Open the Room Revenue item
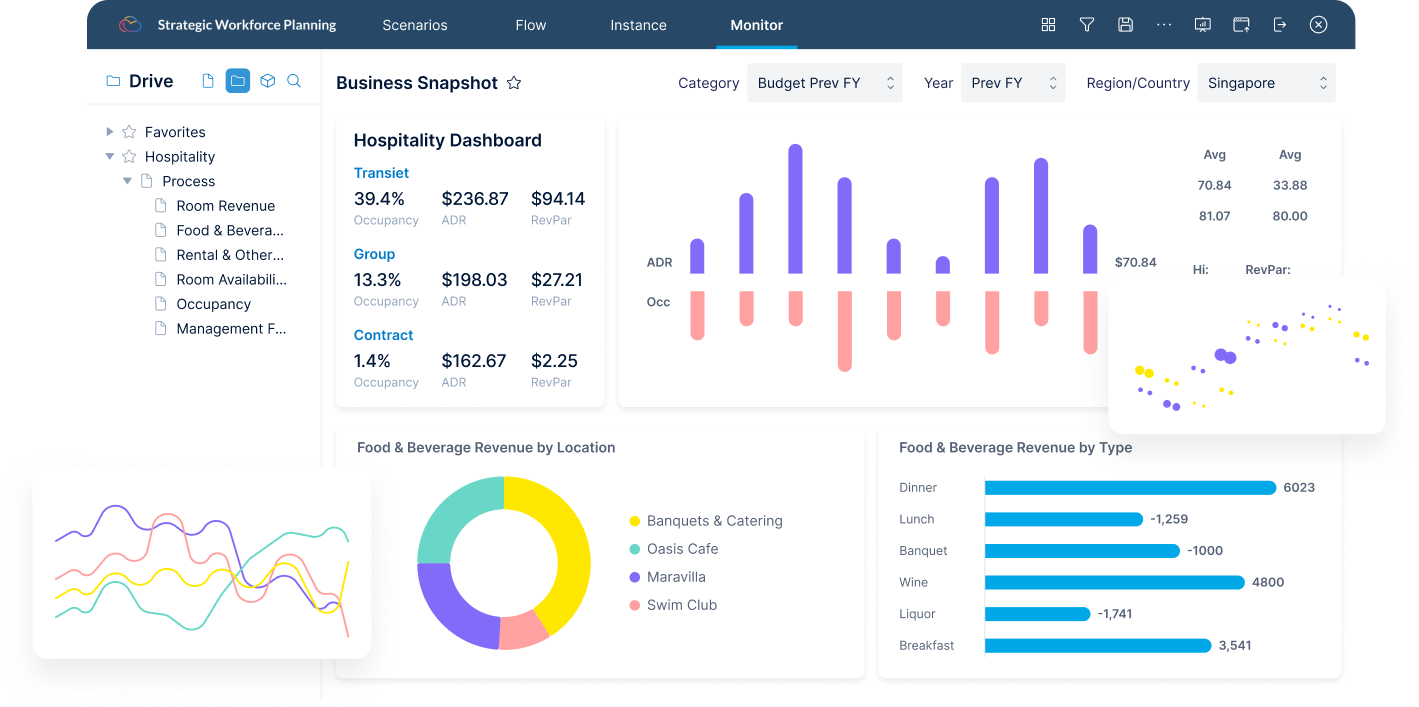Viewport: 1419px width, 707px height. tap(225, 205)
